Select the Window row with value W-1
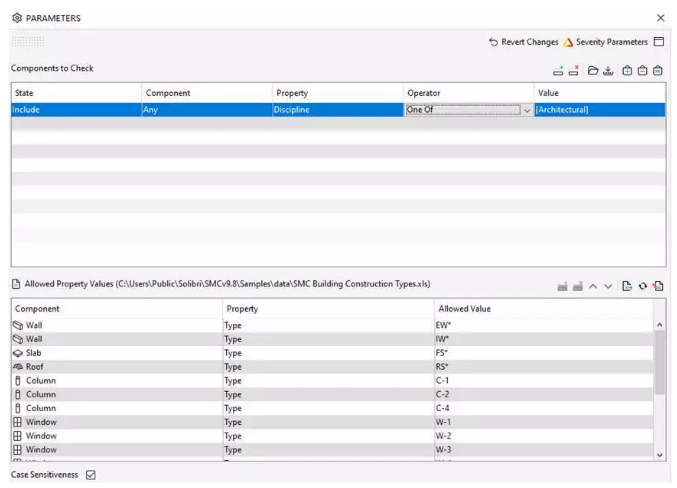677x488 pixels. (332, 422)
